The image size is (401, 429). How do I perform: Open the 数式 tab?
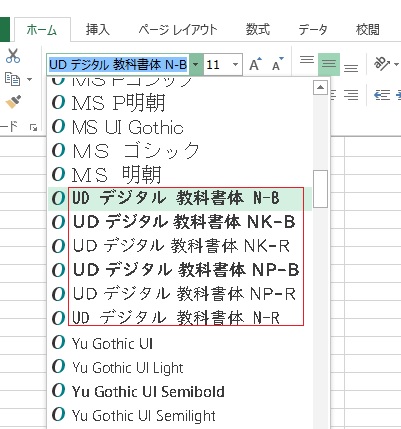[x=258, y=30]
